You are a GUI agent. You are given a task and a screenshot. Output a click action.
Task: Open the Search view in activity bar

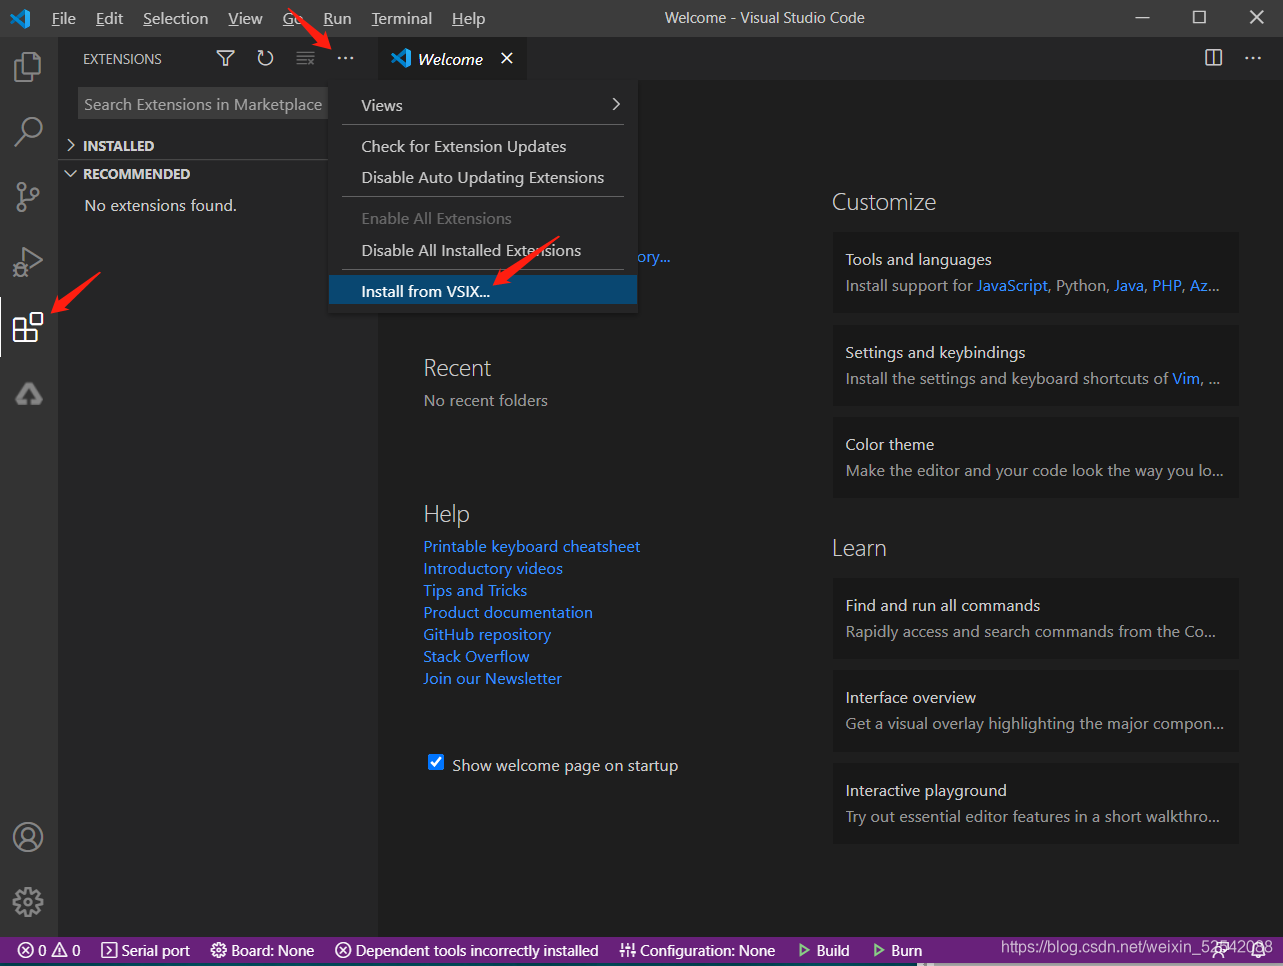coord(28,131)
